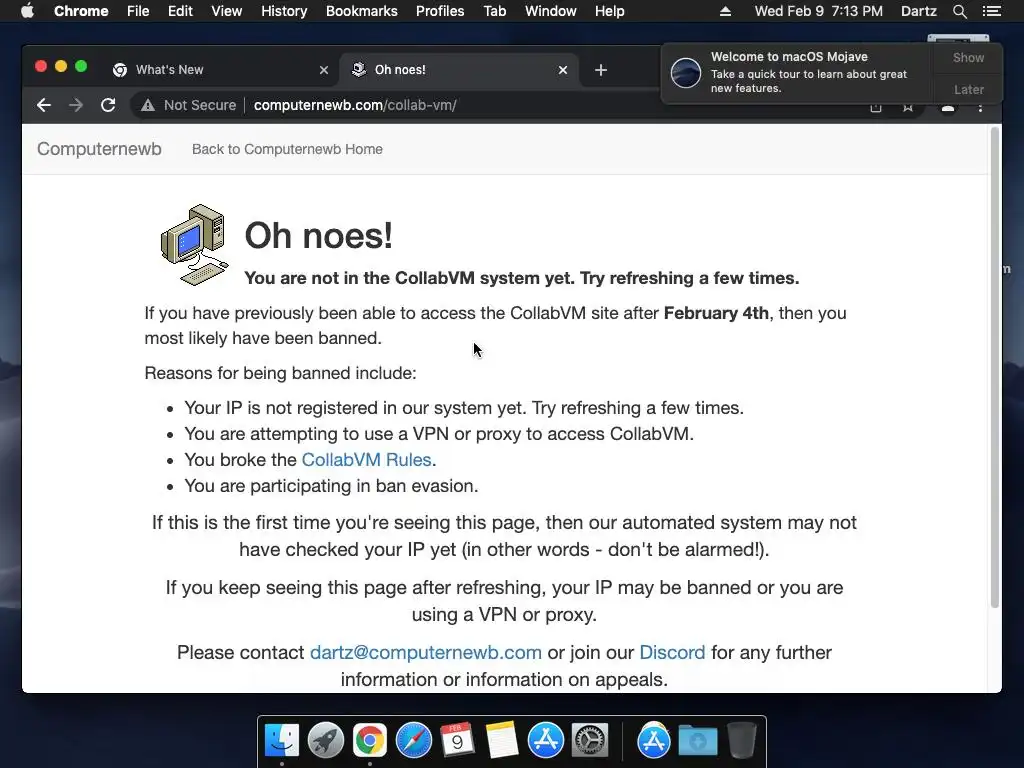Close the Oh noes! tab
The width and height of the screenshot is (1024, 768).
click(x=563, y=70)
